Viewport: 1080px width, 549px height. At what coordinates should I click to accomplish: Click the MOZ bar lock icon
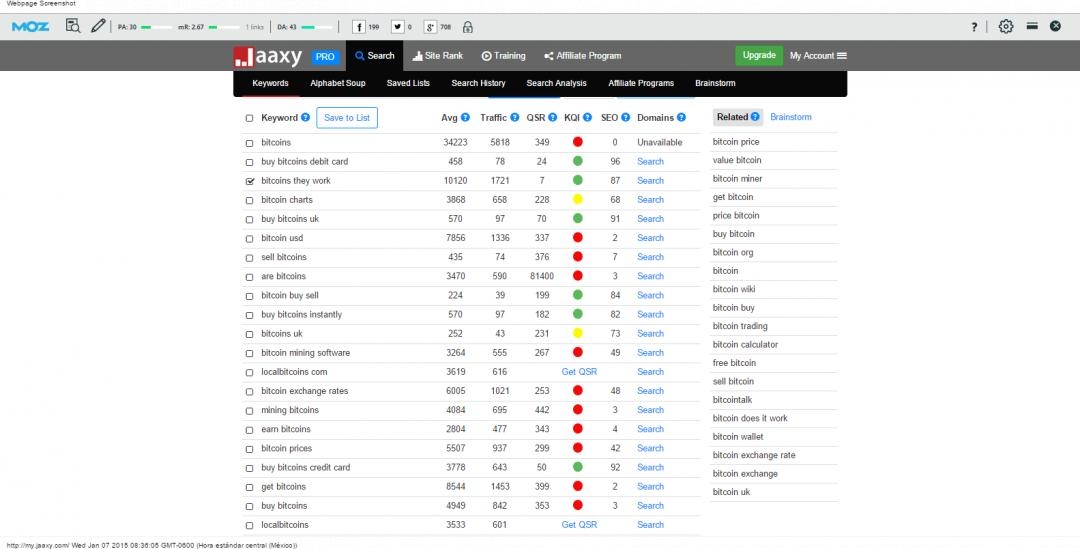coord(468,27)
